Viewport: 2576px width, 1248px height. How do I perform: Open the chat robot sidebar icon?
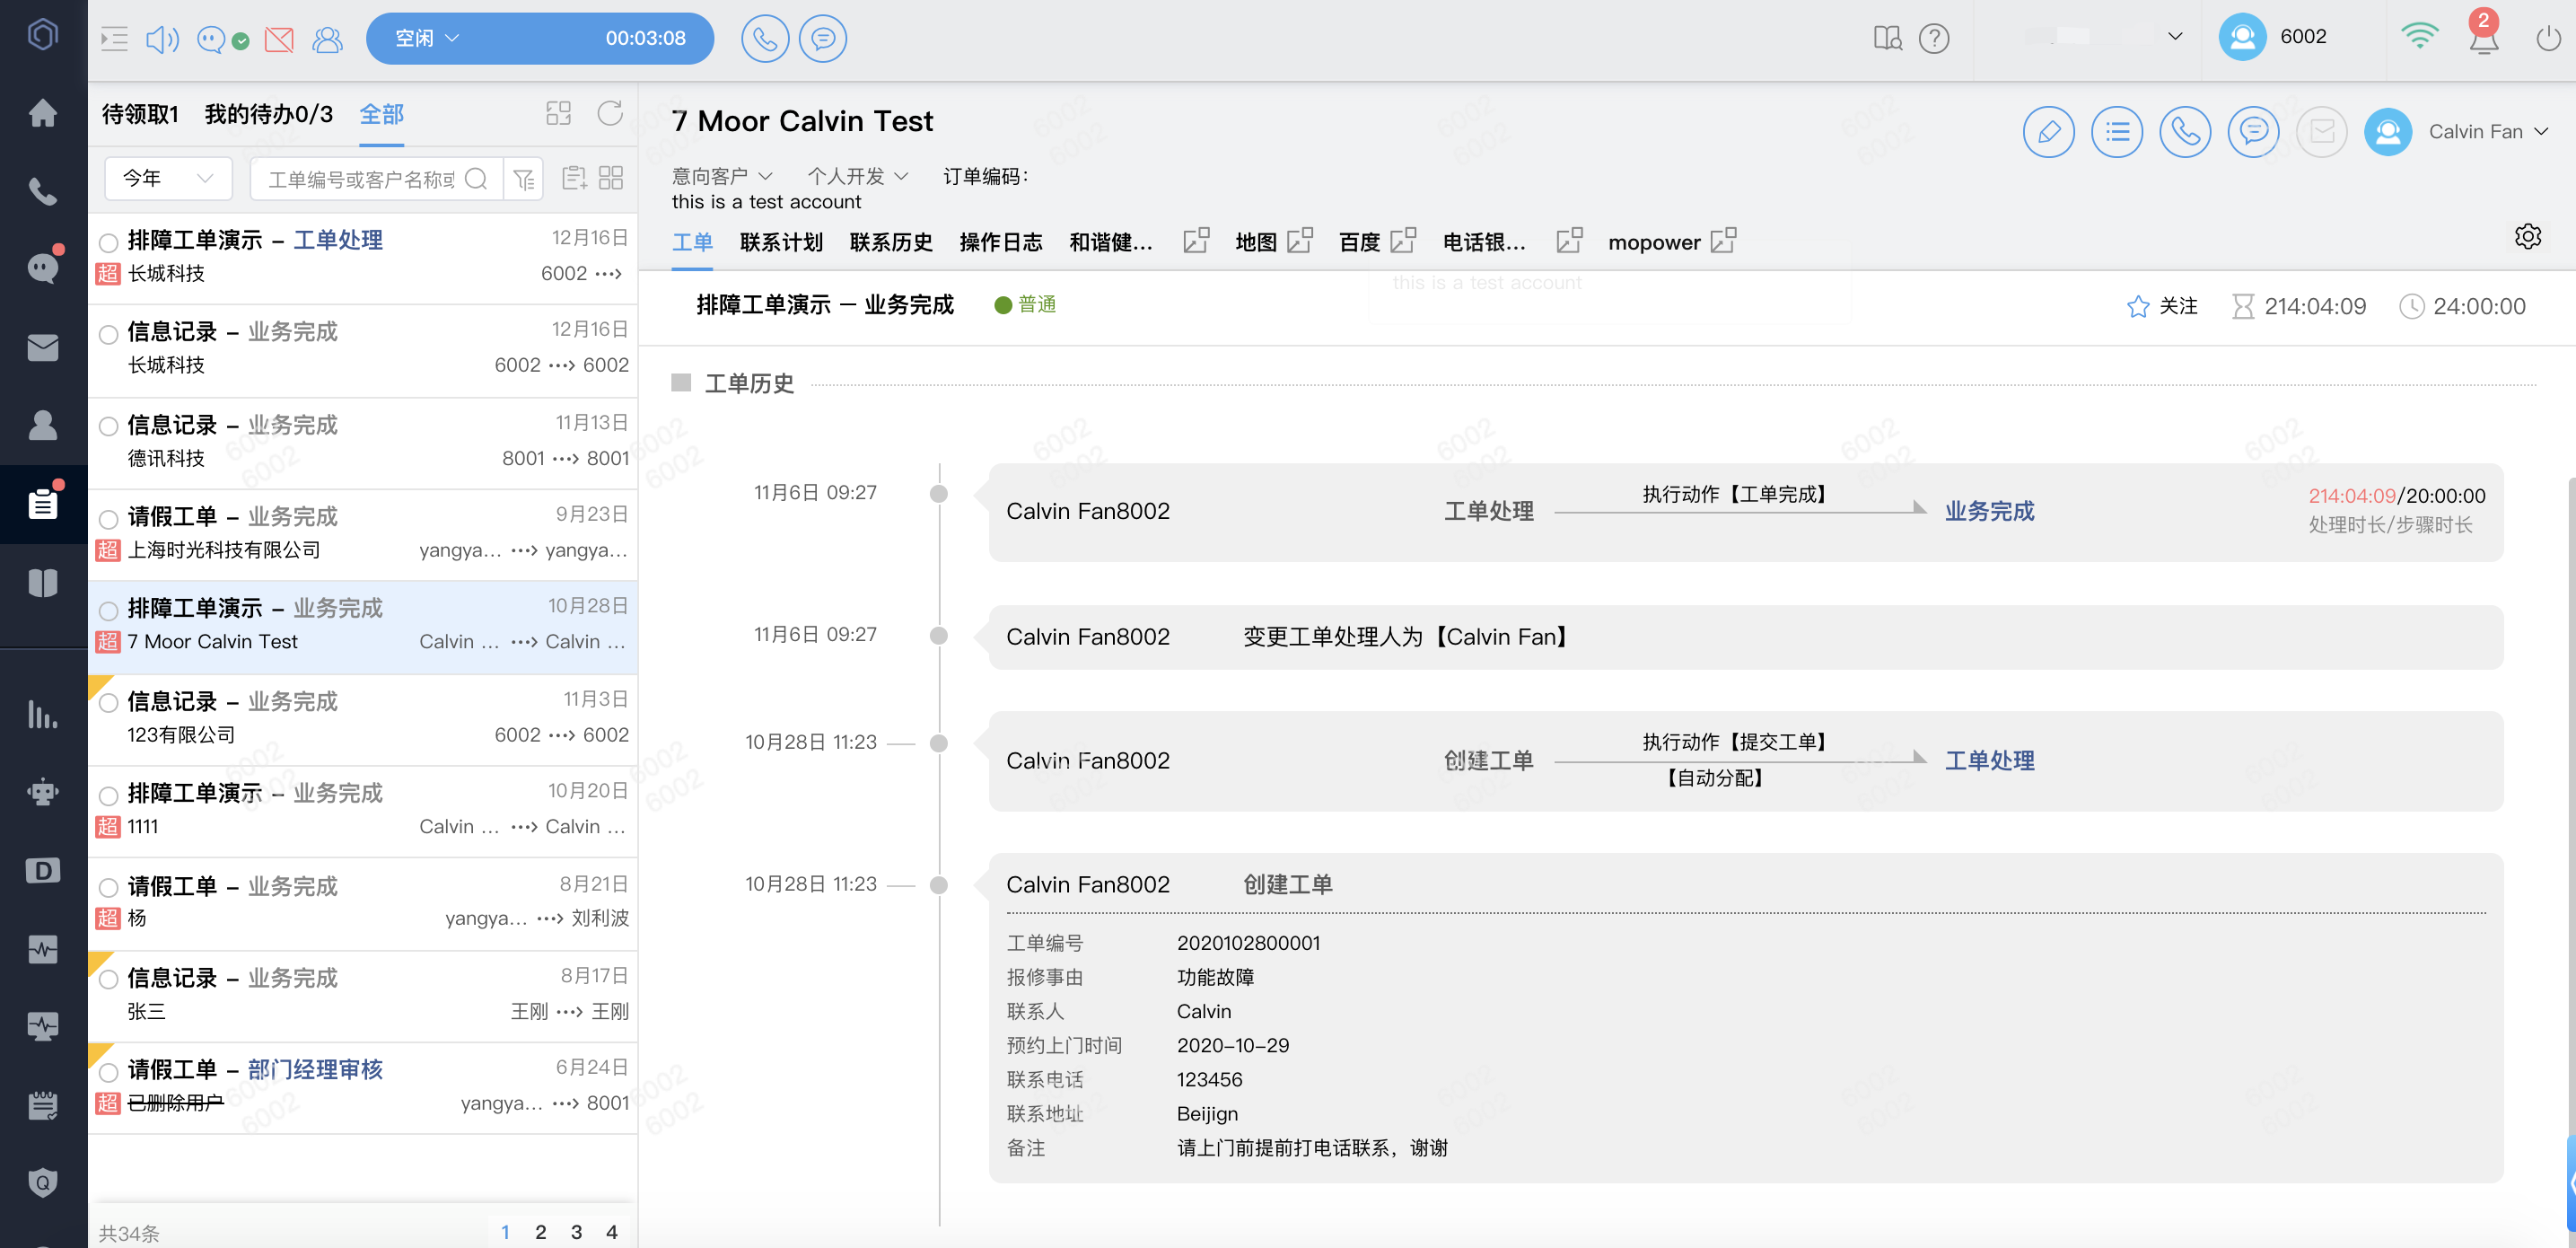pos(42,268)
